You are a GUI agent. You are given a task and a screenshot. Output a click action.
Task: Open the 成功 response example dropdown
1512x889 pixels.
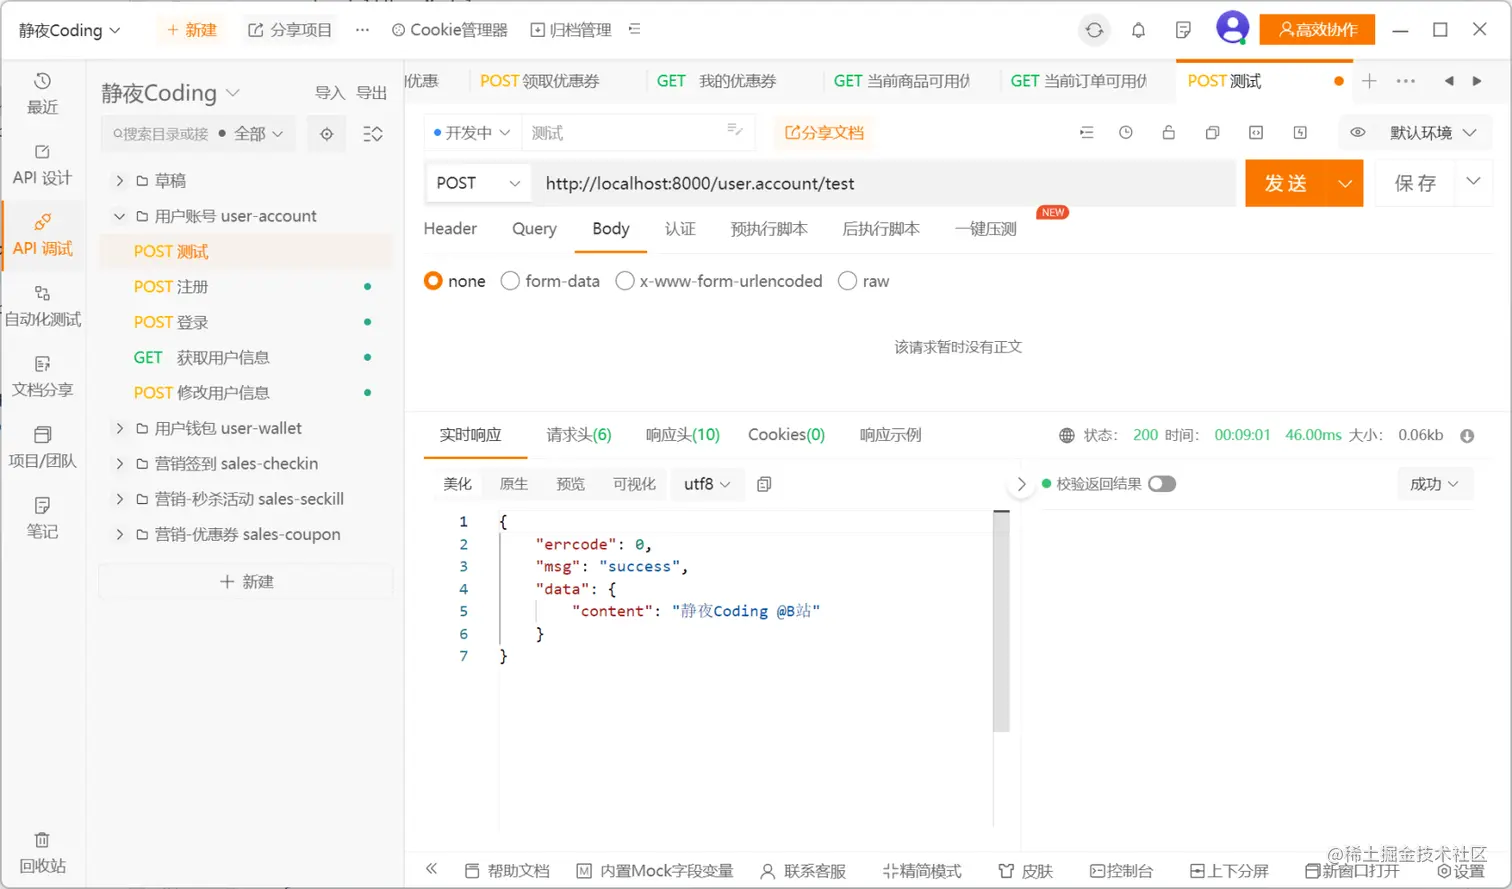(1434, 484)
